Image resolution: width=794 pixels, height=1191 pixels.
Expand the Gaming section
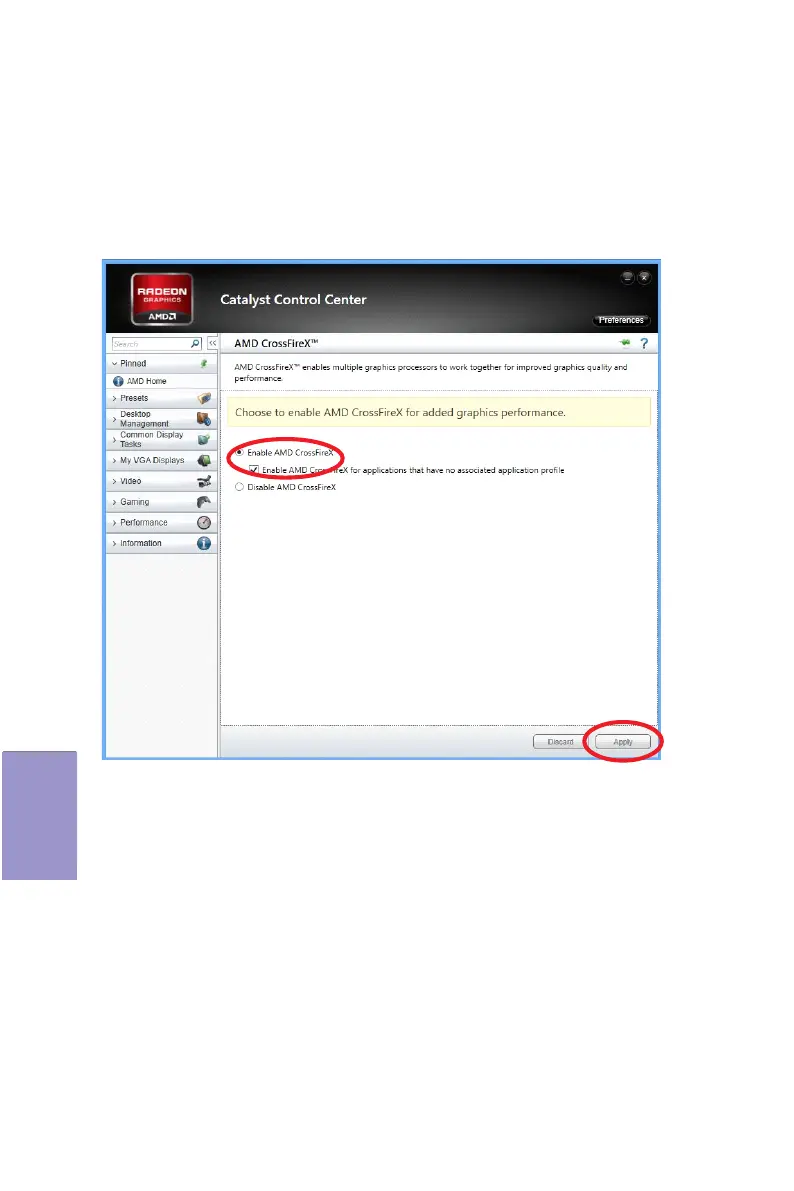(x=161, y=502)
